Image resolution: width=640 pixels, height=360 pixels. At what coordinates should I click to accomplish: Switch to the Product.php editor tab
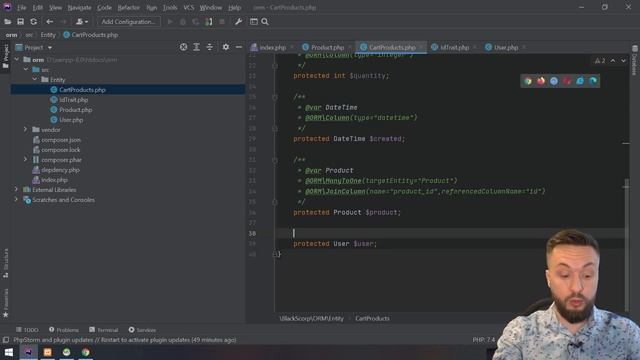(x=327, y=47)
